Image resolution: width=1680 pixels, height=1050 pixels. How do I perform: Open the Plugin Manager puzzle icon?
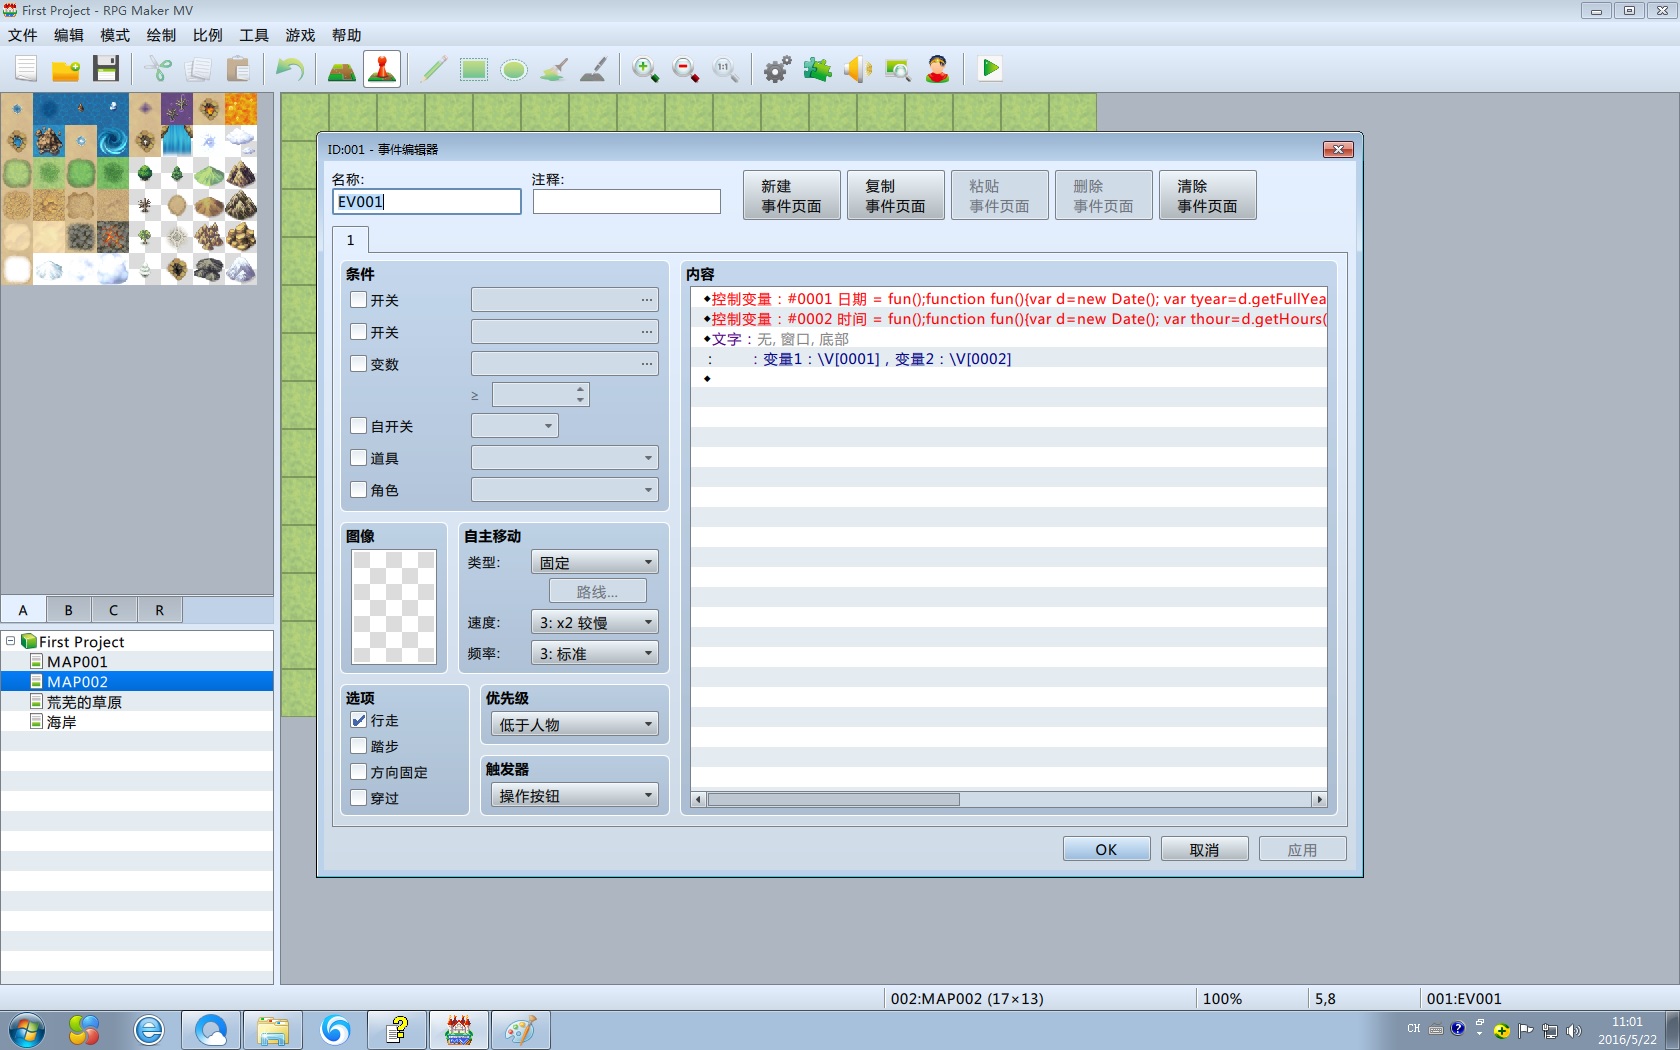817,69
